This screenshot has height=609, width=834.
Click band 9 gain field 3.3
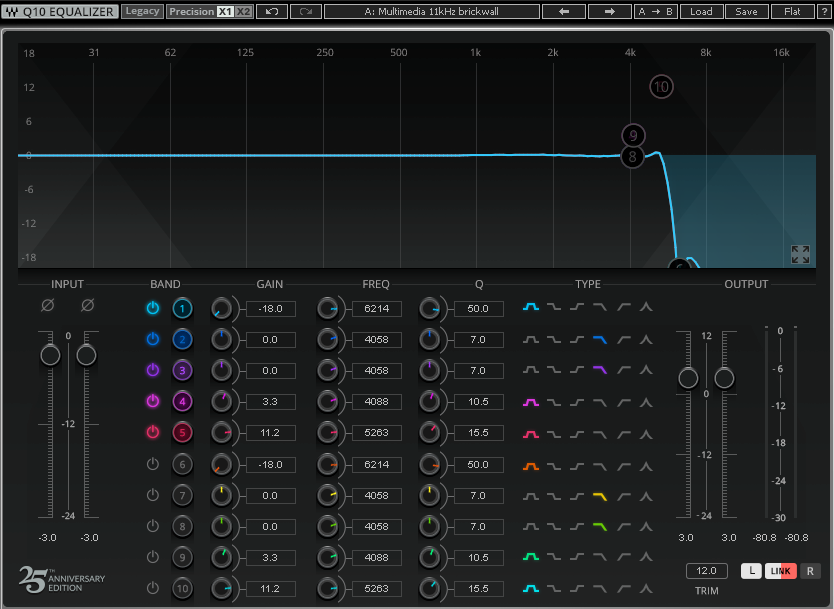pyautogui.click(x=271, y=557)
